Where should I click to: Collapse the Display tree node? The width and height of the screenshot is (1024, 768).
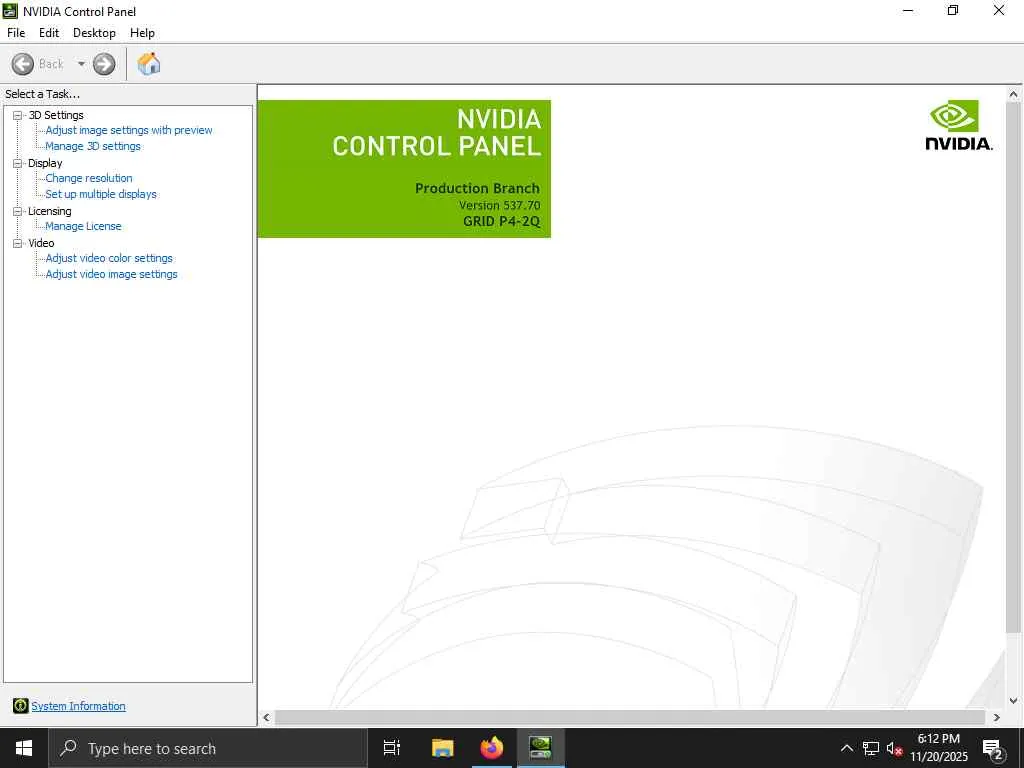18,163
